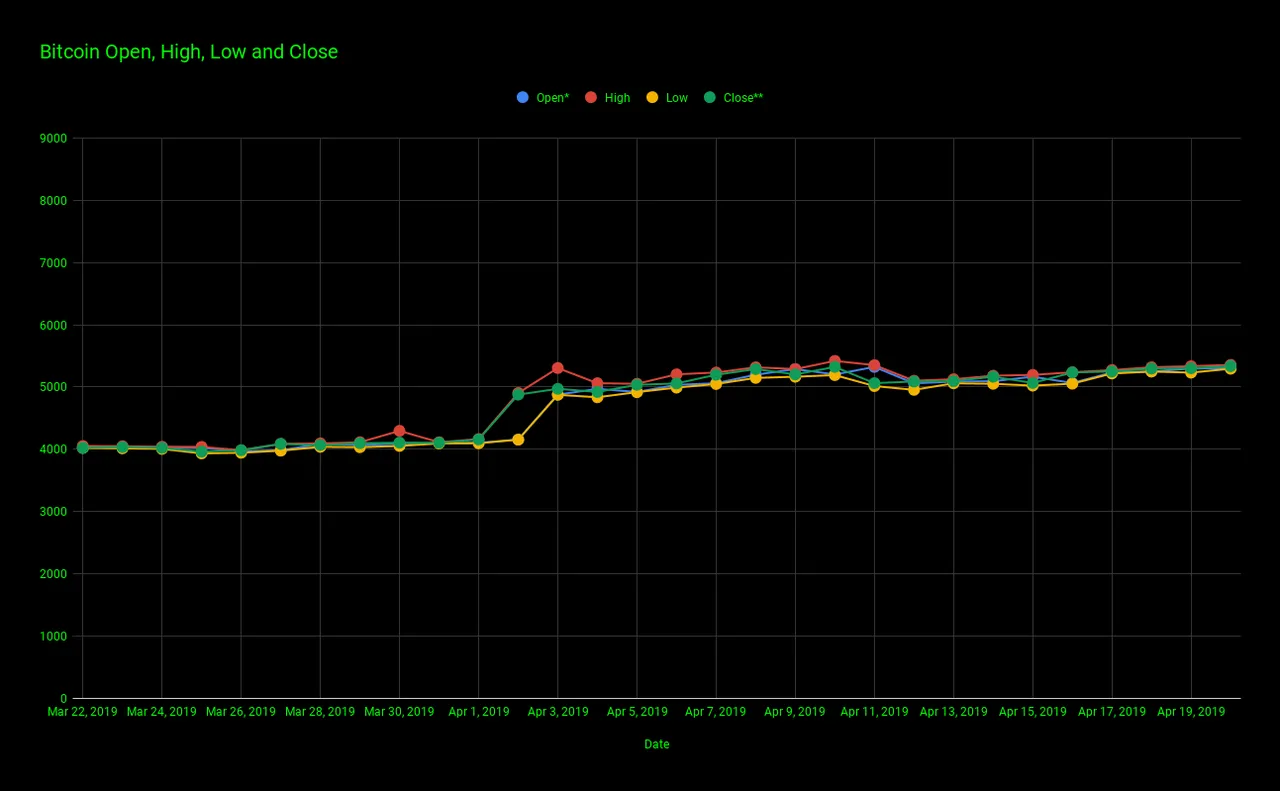Click the "Date" horizontal axis title
The height and width of the screenshot is (791, 1280).
pyautogui.click(x=657, y=744)
